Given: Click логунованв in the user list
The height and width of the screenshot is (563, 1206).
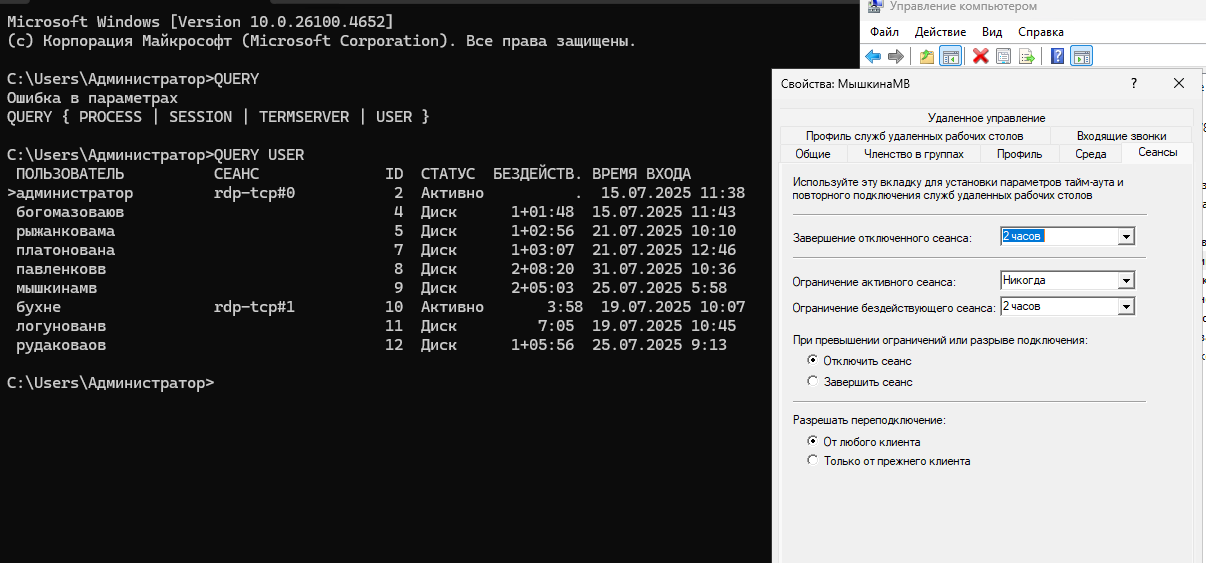Looking at the screenshot, I should 61,326.
